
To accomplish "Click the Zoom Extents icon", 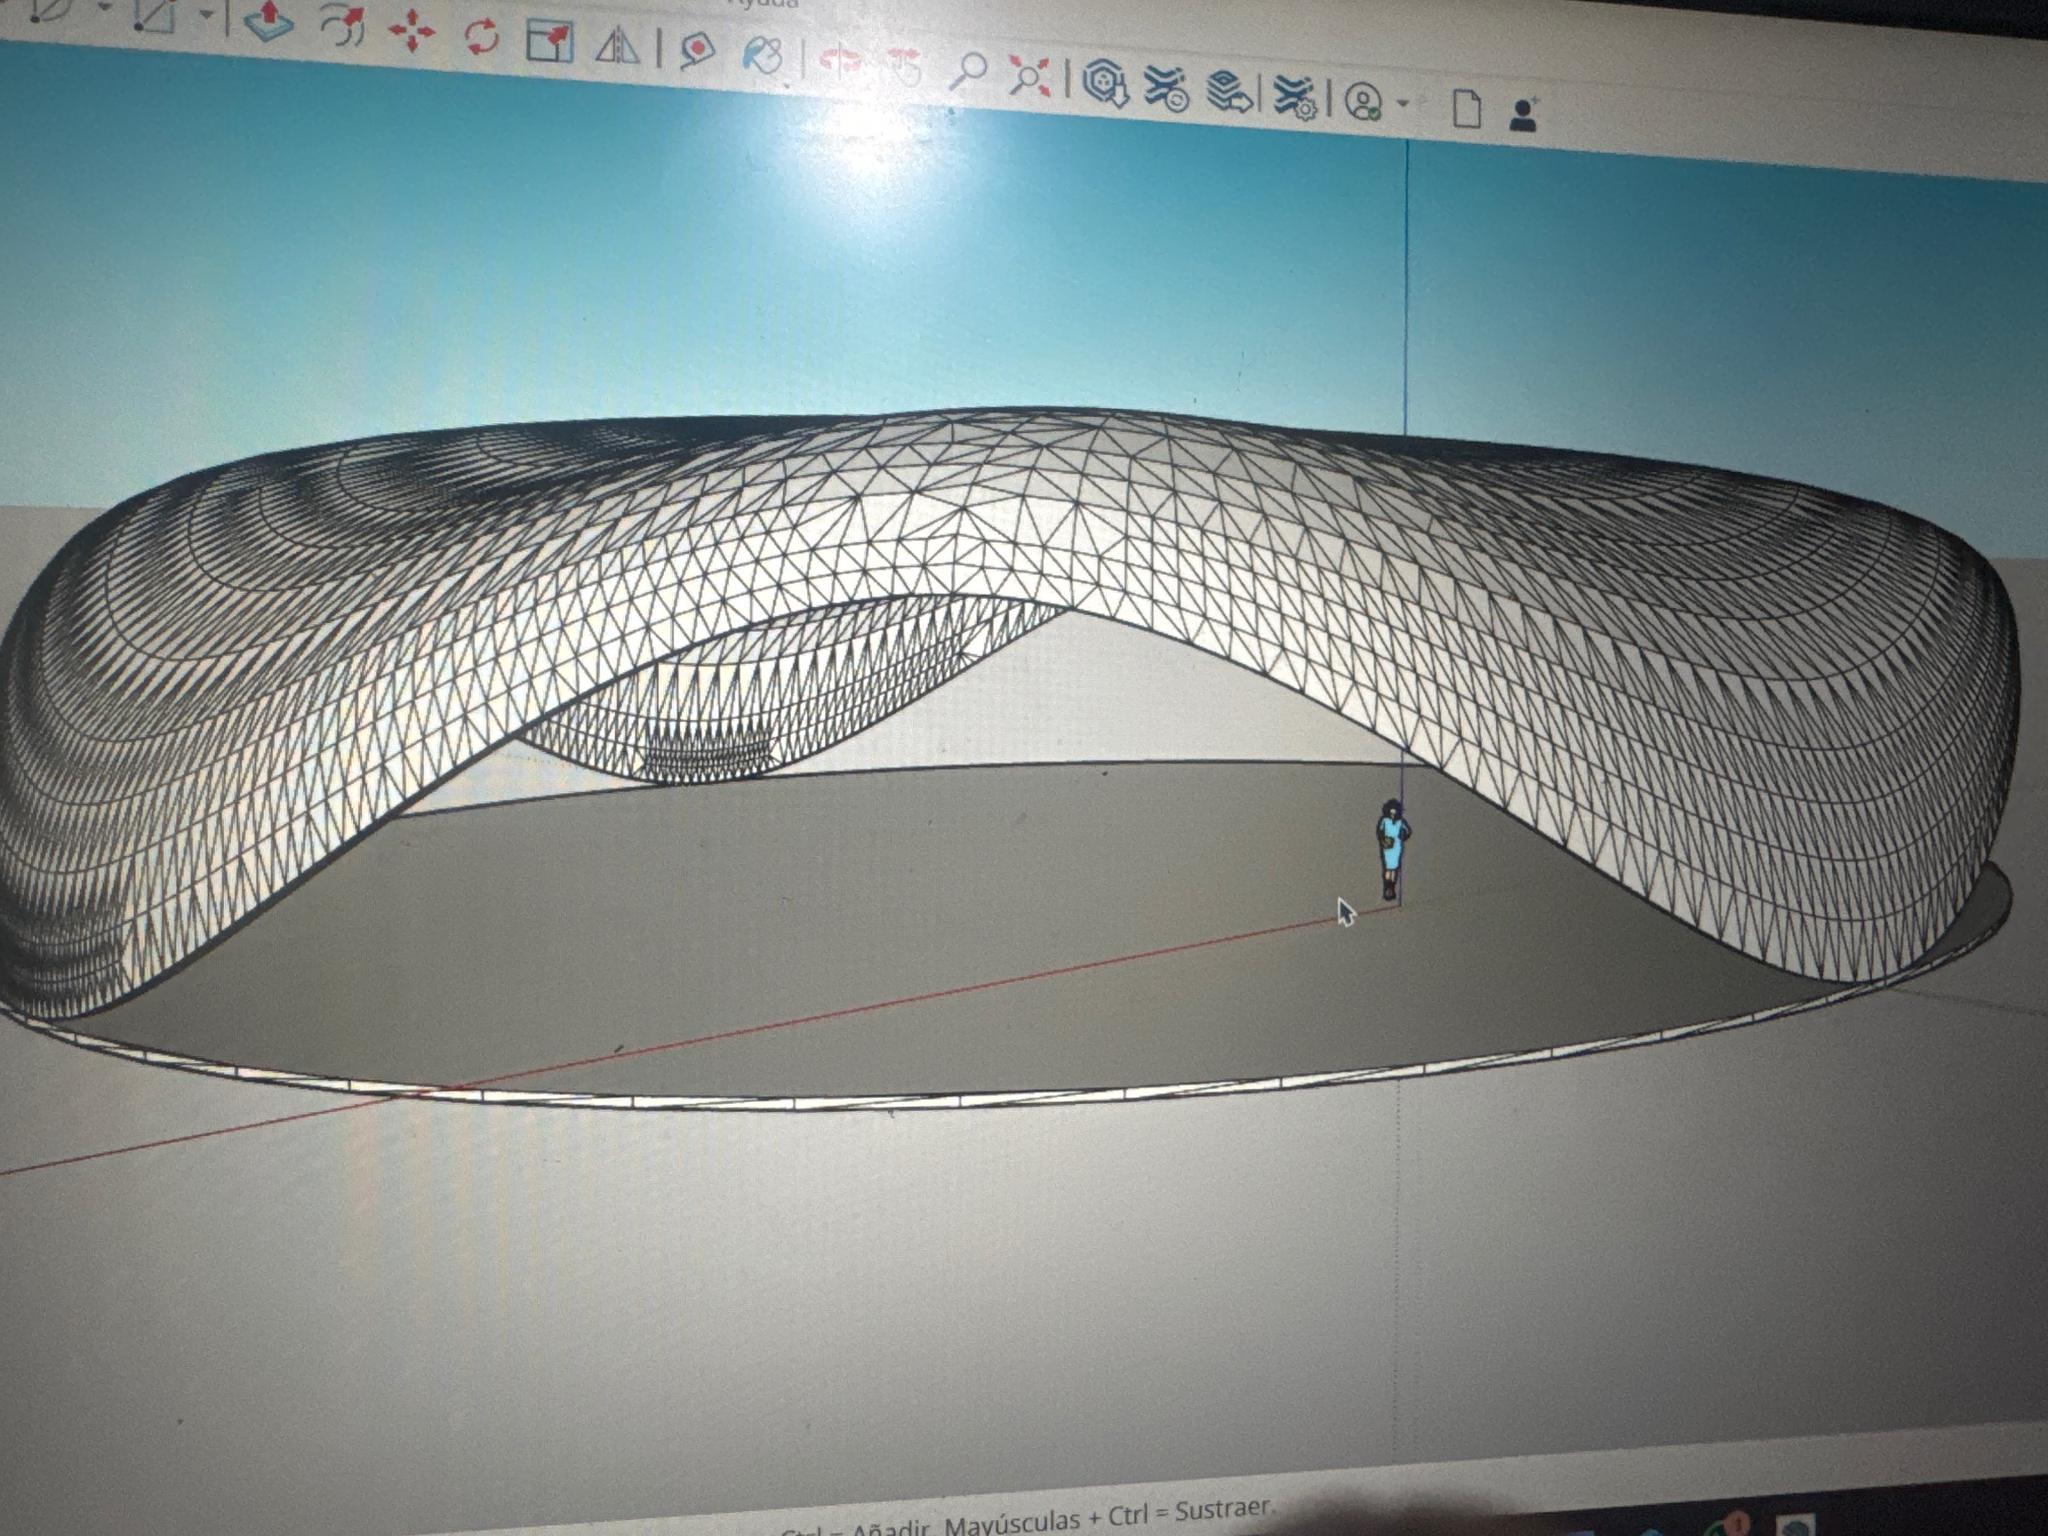I will click(x=1029, y=76).
